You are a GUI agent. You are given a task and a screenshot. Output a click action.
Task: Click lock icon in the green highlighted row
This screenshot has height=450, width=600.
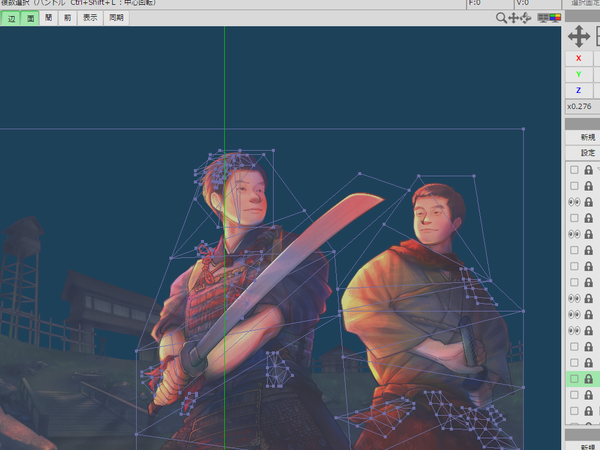(589, 379)
